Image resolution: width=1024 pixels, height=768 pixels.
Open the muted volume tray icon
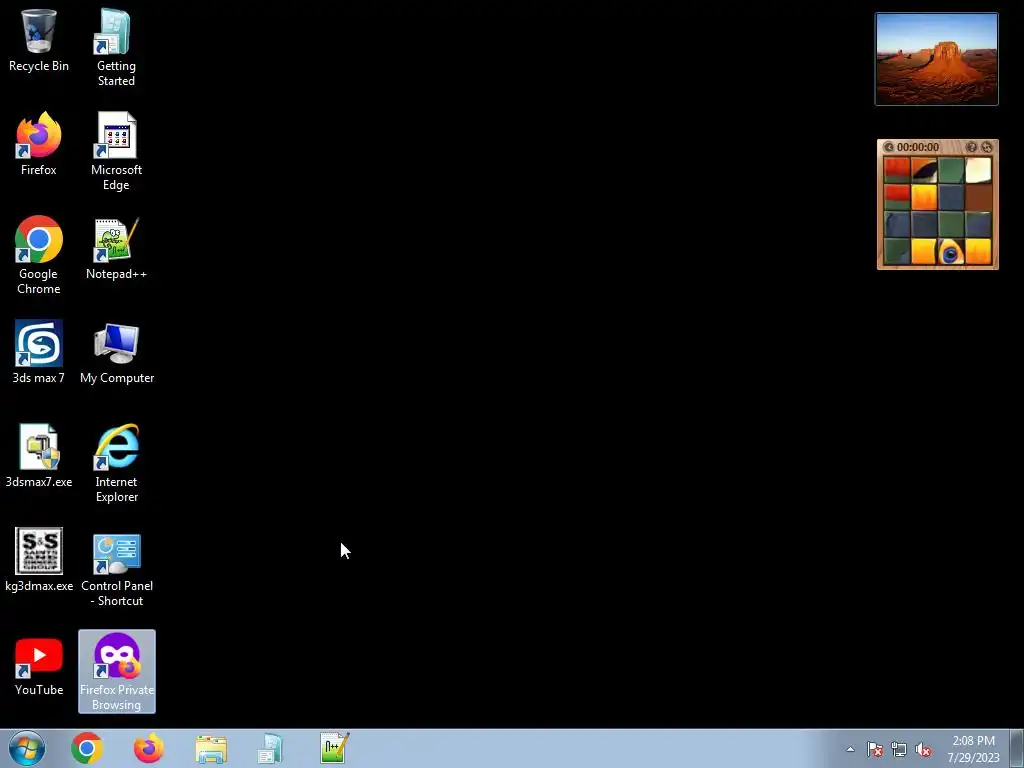click(x=923, y=749)
